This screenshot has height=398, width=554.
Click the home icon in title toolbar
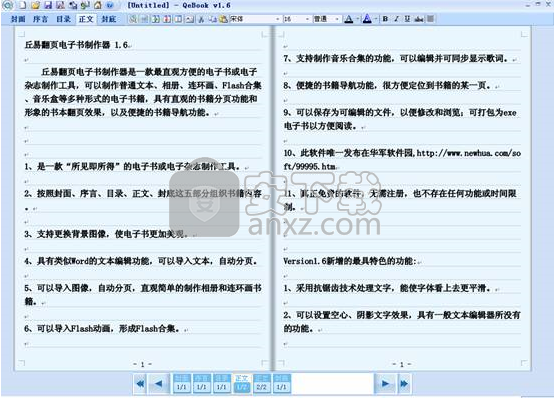point(98,5)
